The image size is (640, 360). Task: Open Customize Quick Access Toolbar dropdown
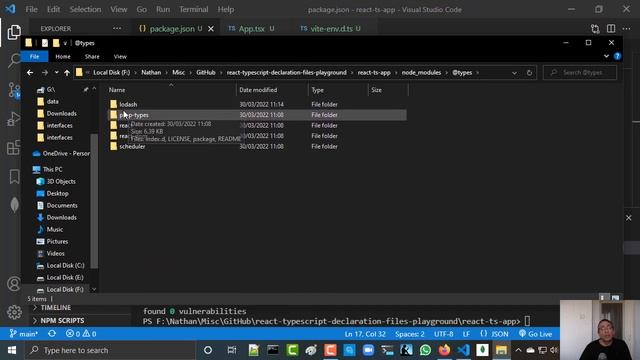click(x=65, y=43)
